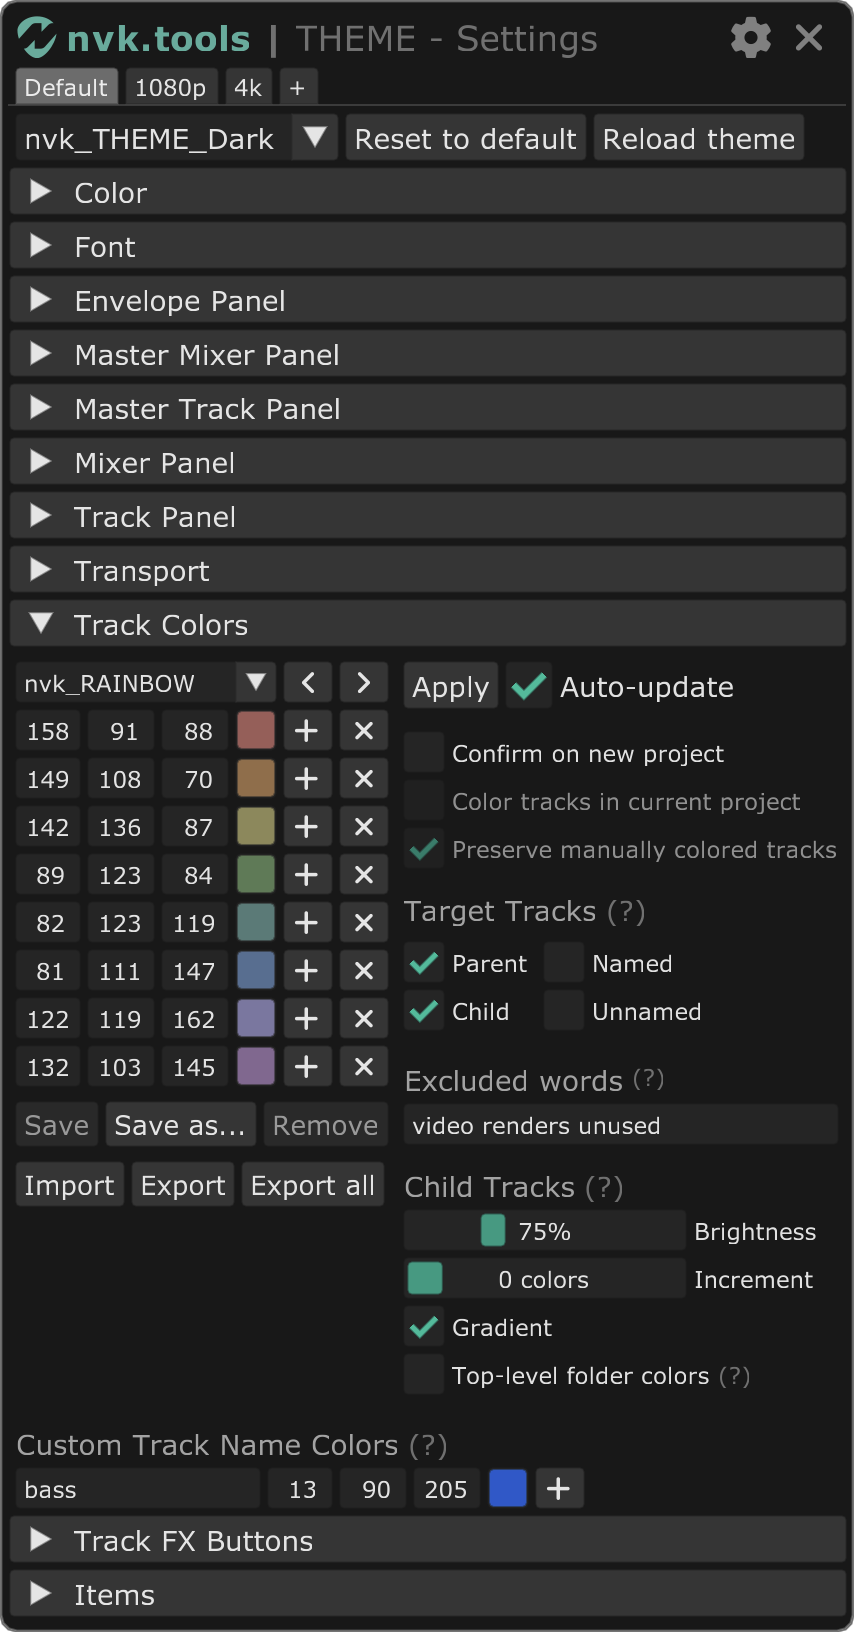Open the nvk_THEME_Dark theme dropdown
The image size is (854, 1632).
click(x=313, y=137)
